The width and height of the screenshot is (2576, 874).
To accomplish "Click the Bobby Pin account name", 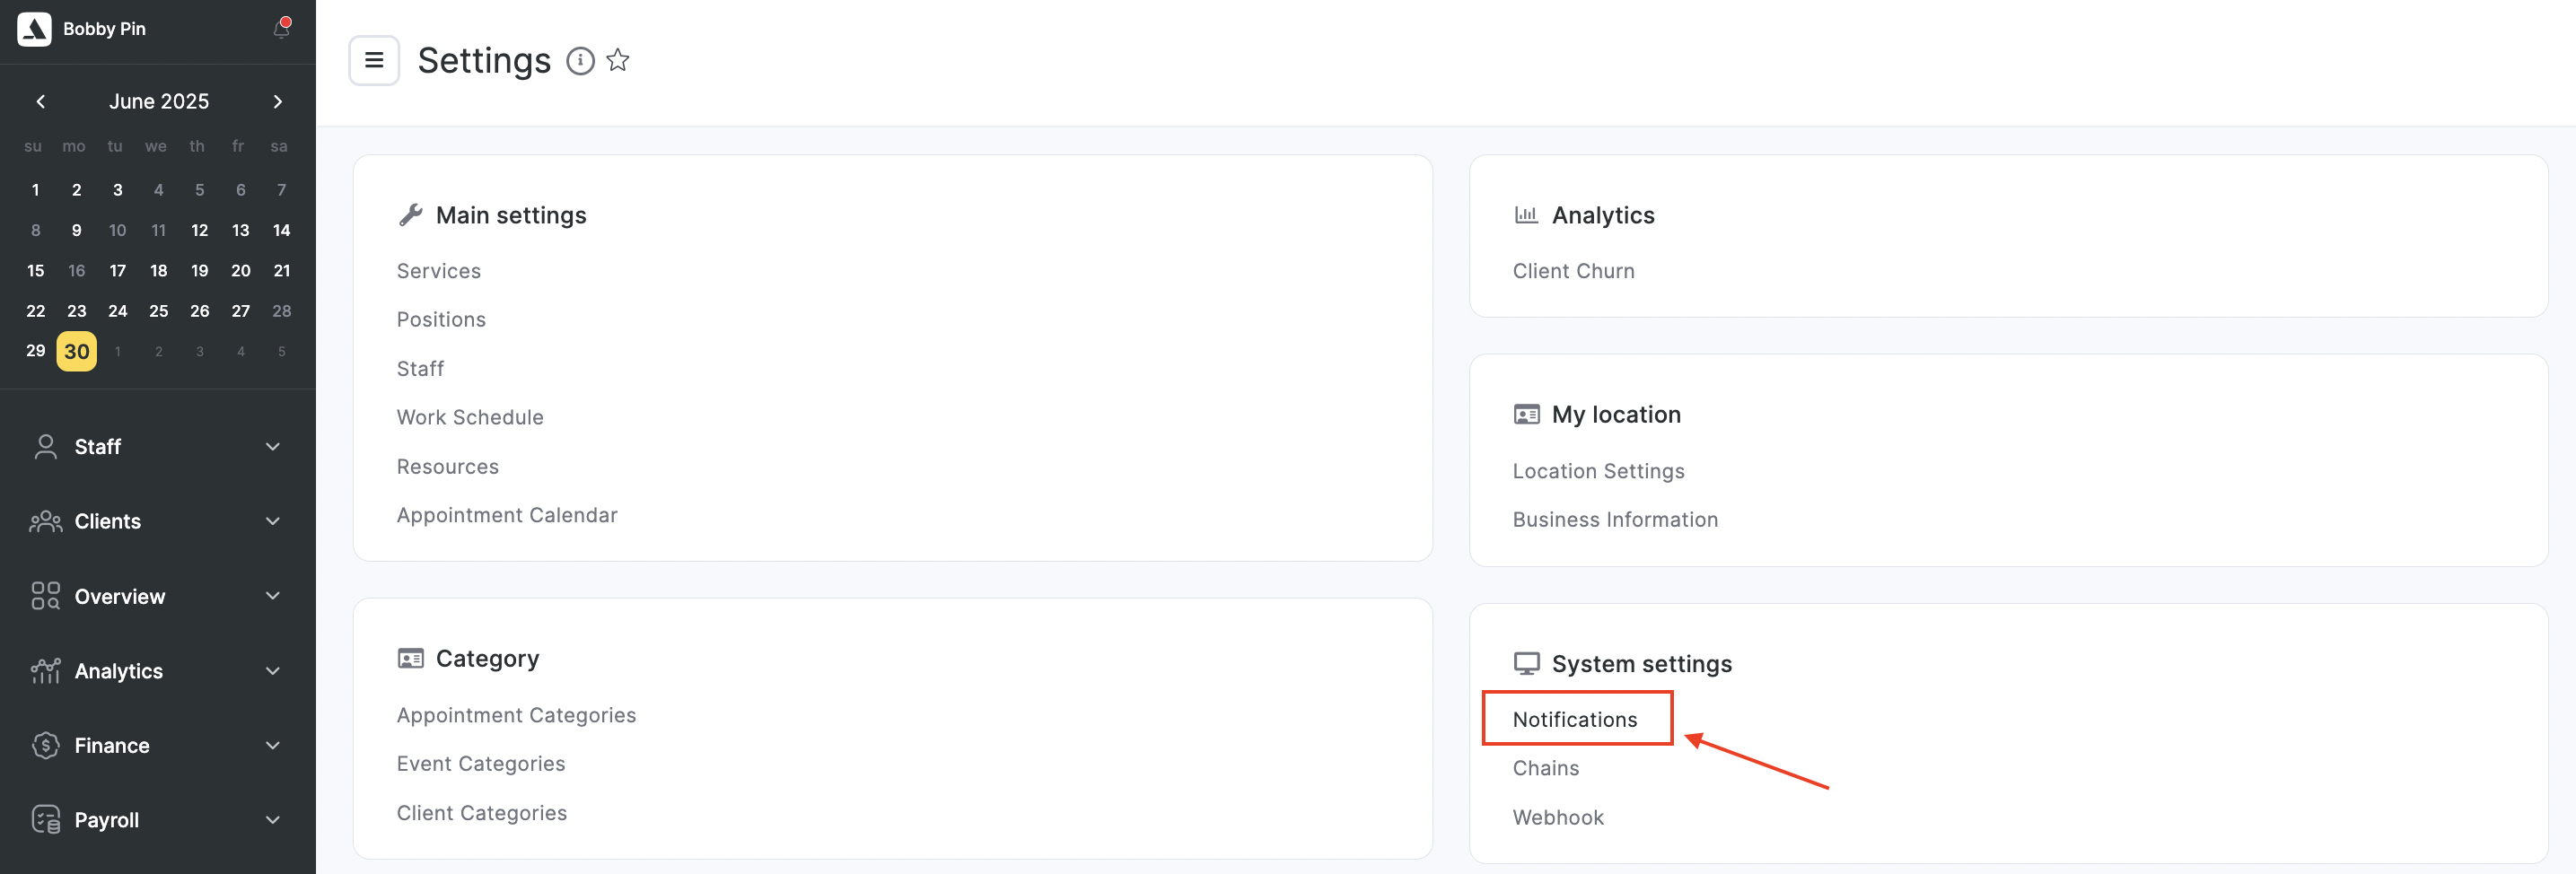I will (104, 29).
